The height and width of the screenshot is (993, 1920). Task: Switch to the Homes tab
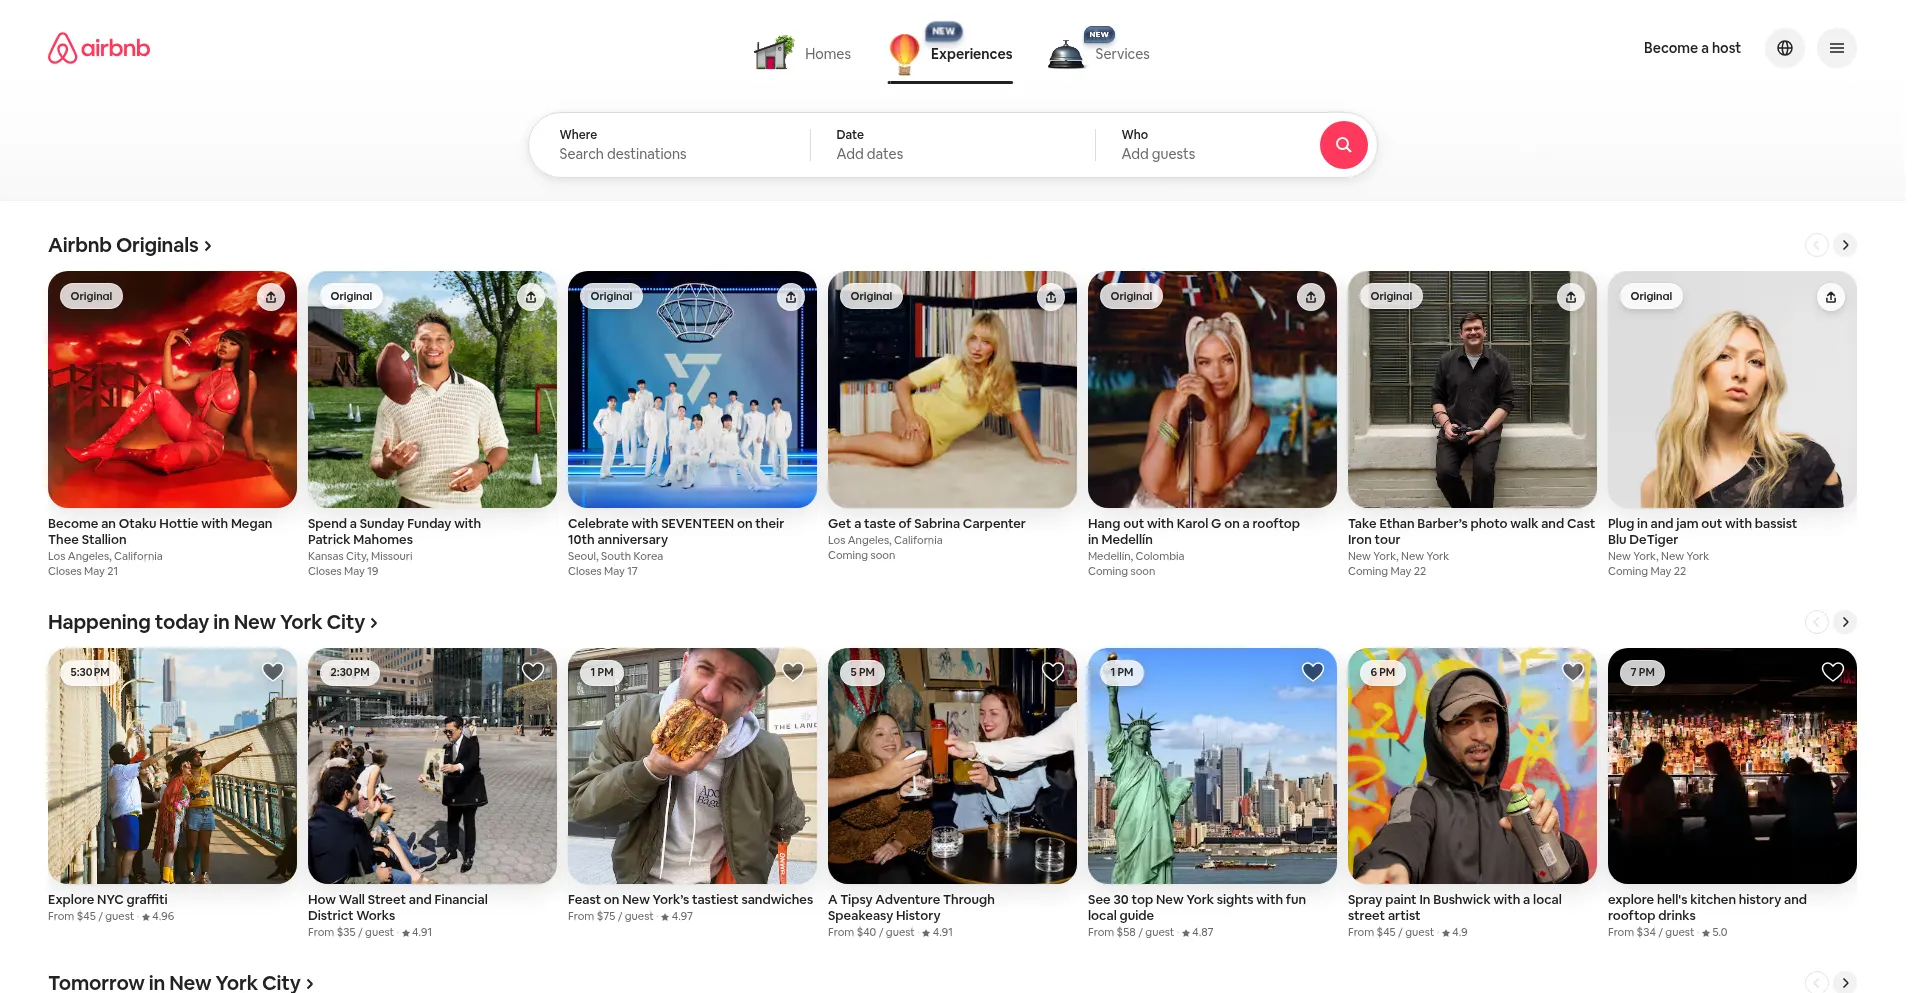(803, 53)
